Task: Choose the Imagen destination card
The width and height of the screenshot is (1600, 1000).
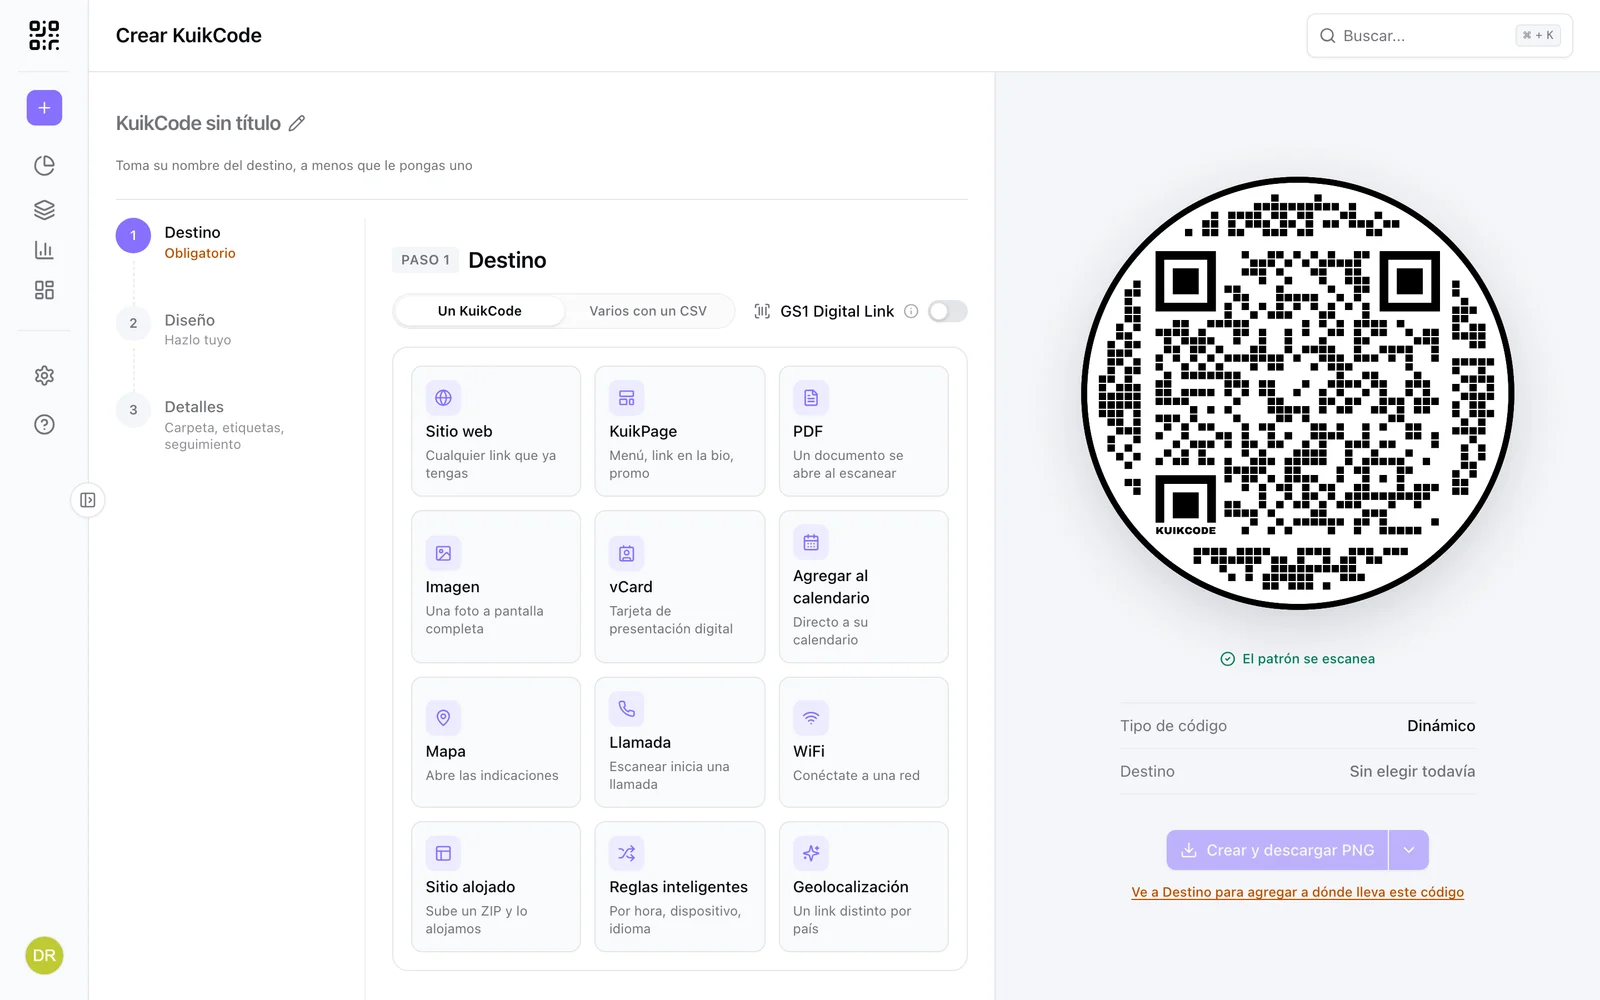Action: point(496,587)
